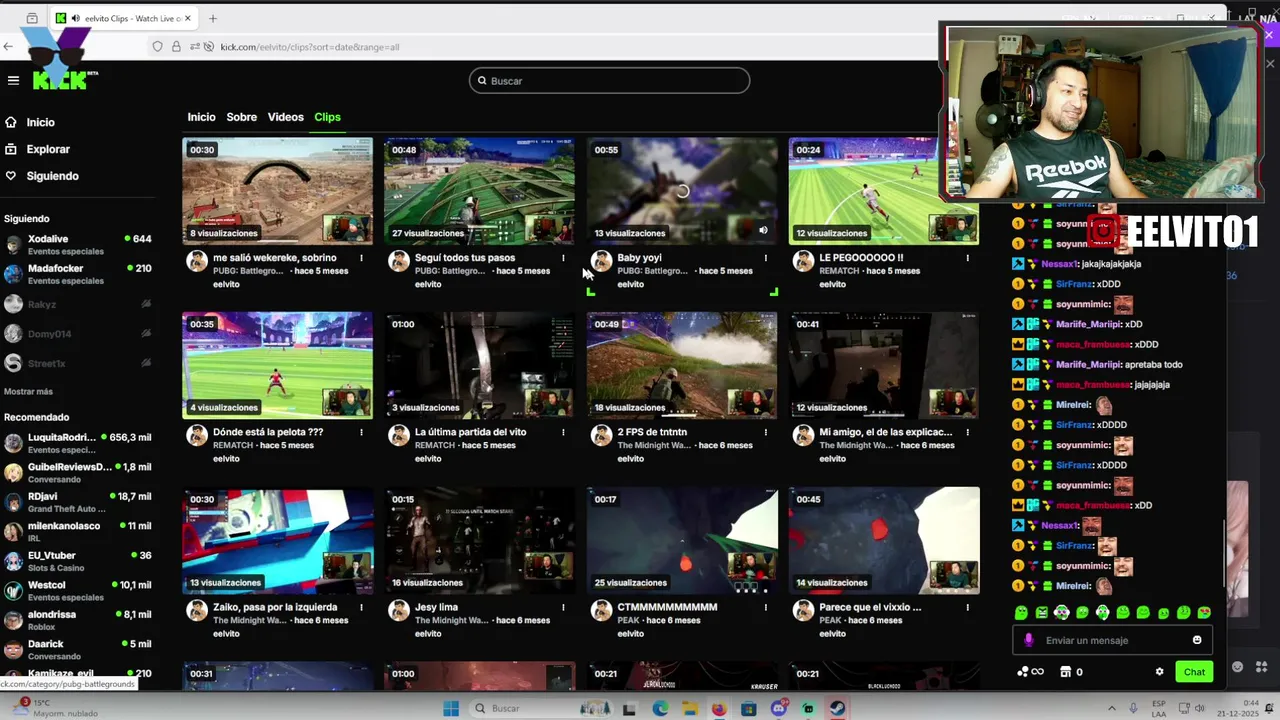Play the 'CTMMMMMMMMMM' PEAK clip

coord(682,540)
